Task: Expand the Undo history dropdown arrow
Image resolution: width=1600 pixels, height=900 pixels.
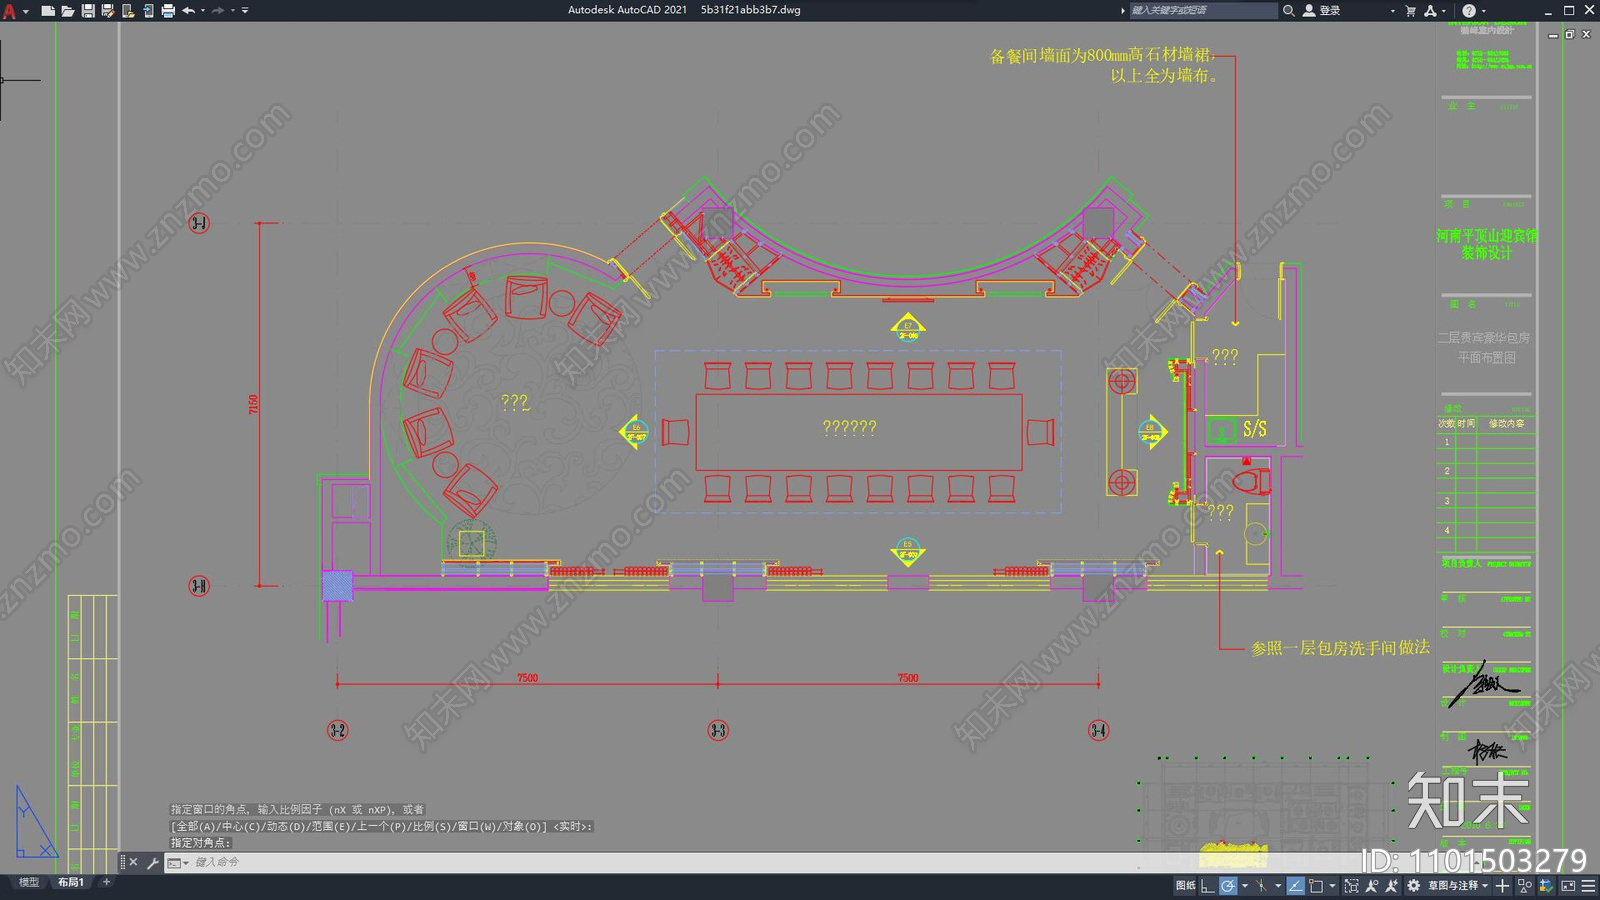Action: (x=203, y=10)
